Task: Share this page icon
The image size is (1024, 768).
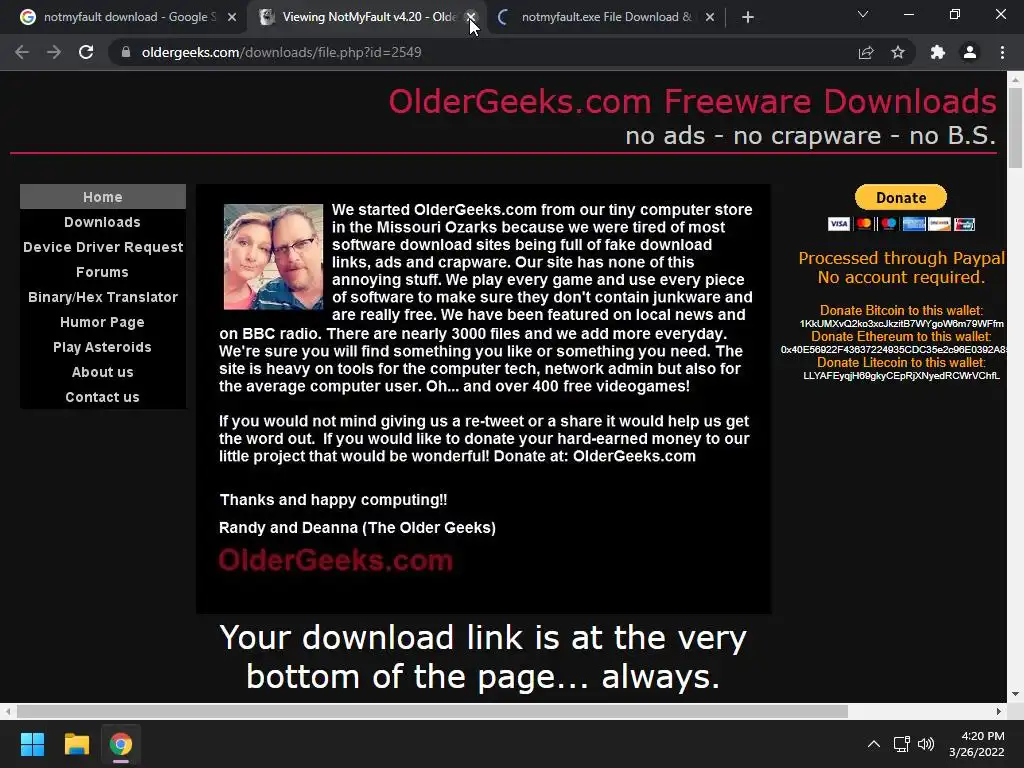Action: (x=866, y=52)
